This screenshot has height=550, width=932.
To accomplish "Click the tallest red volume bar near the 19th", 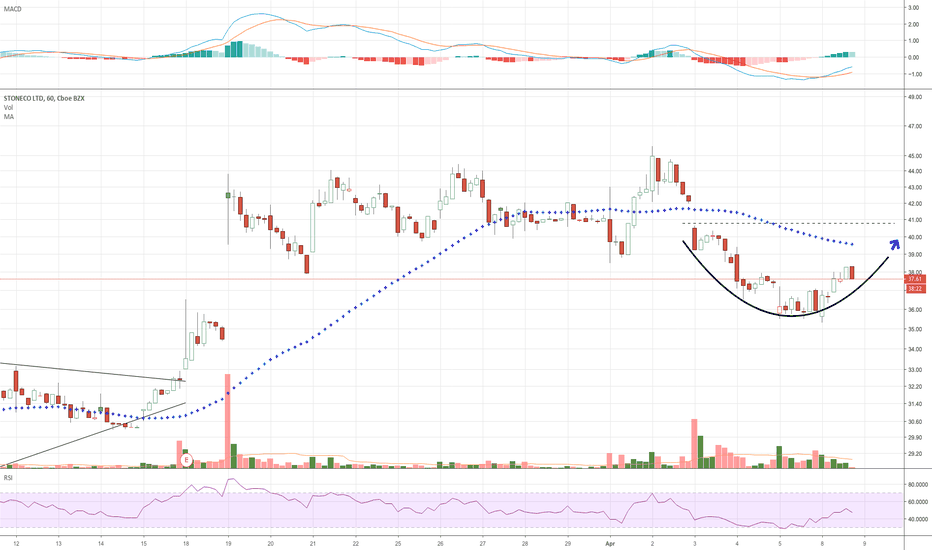I will click(x=227, y=421).
